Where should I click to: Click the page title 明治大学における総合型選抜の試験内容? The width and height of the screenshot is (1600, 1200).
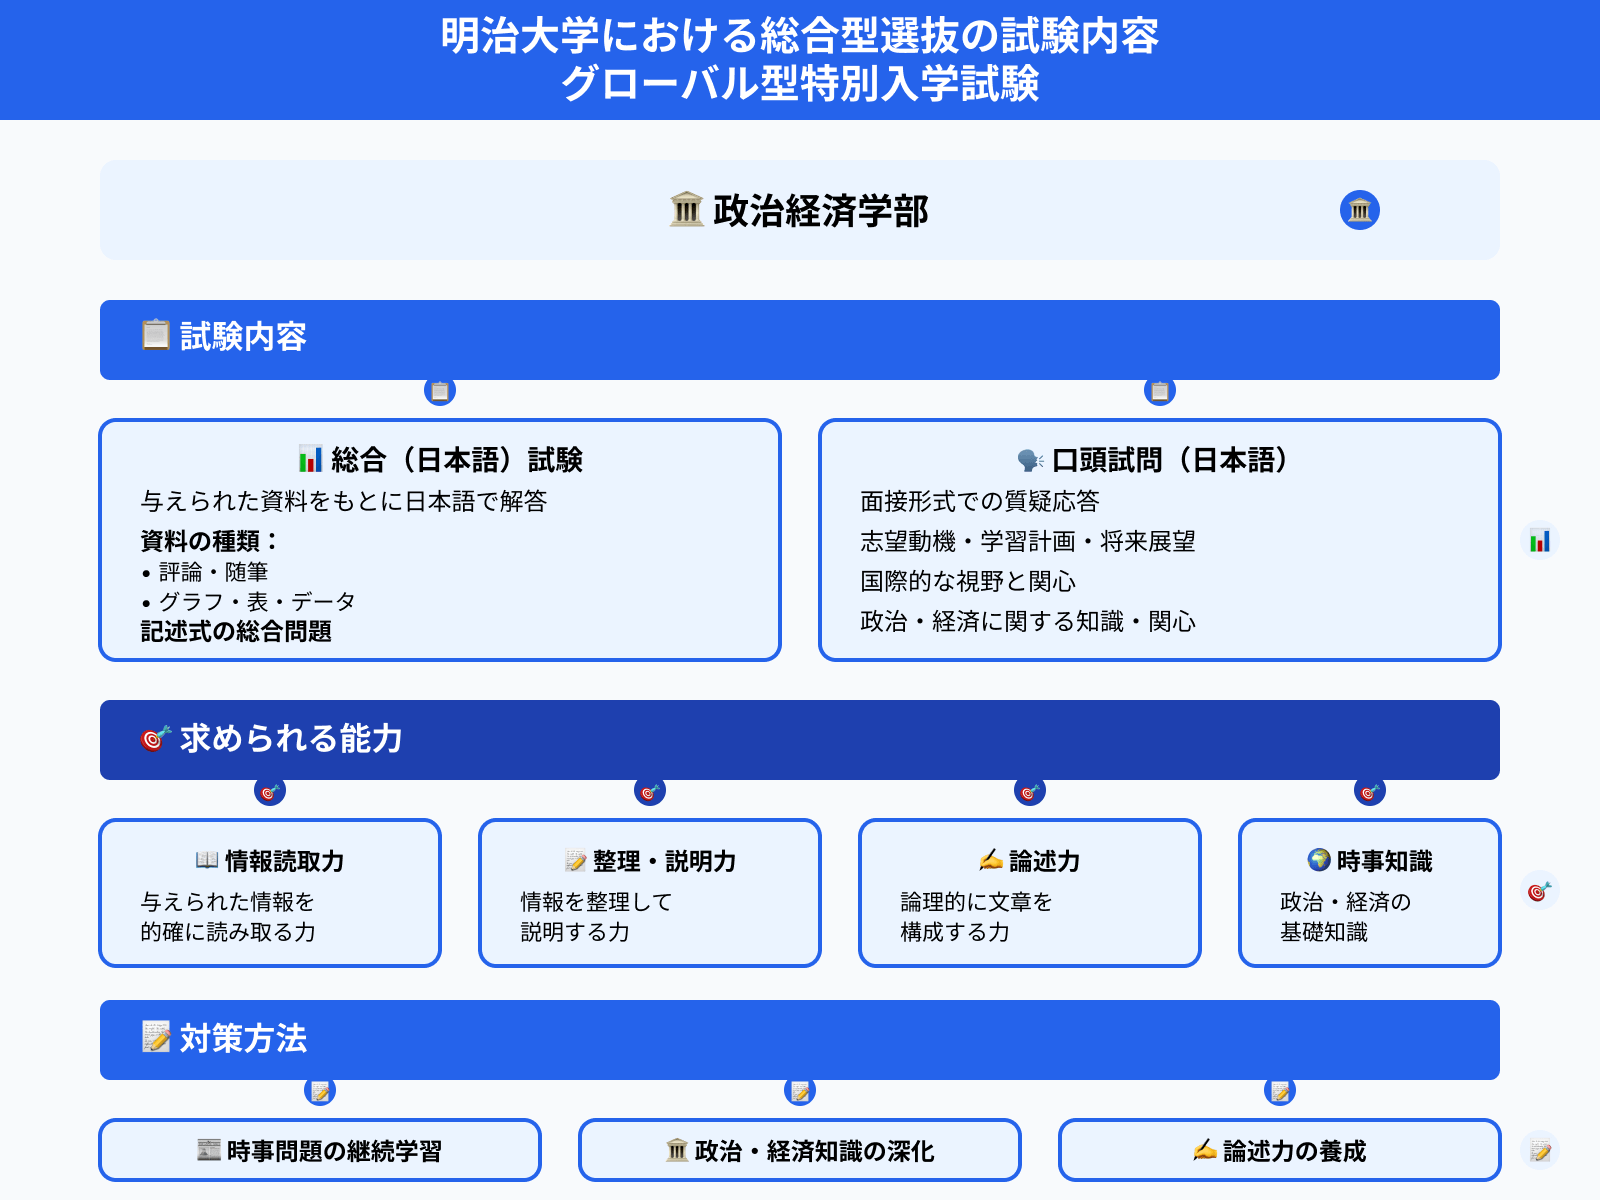click(x=800, y=36)
